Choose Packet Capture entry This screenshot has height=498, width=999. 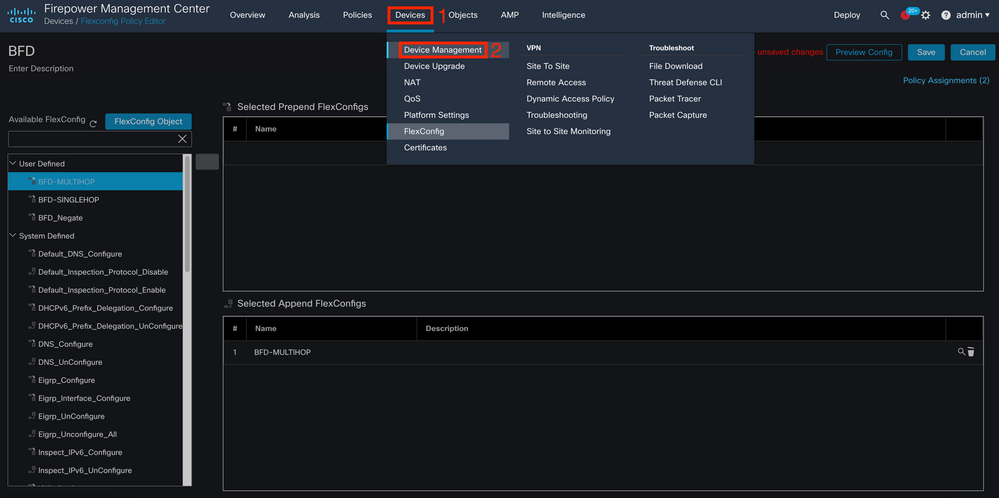coord(678,115)
